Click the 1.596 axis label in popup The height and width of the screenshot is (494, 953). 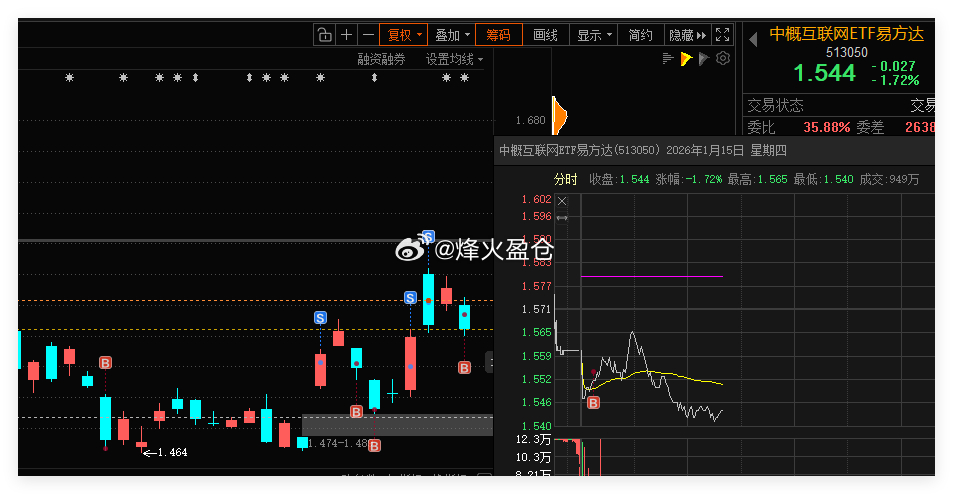click(x=536, y=216)
